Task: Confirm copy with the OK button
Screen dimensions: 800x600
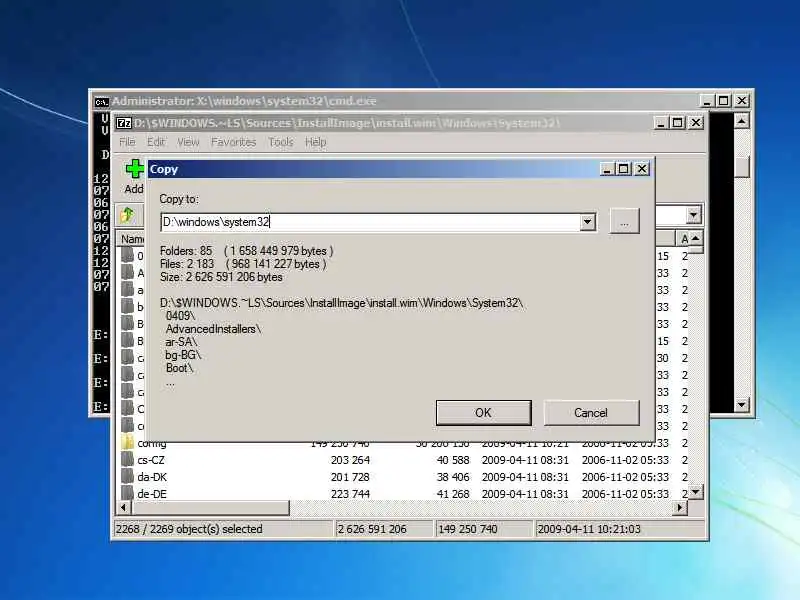Action: tap(483, 412)
